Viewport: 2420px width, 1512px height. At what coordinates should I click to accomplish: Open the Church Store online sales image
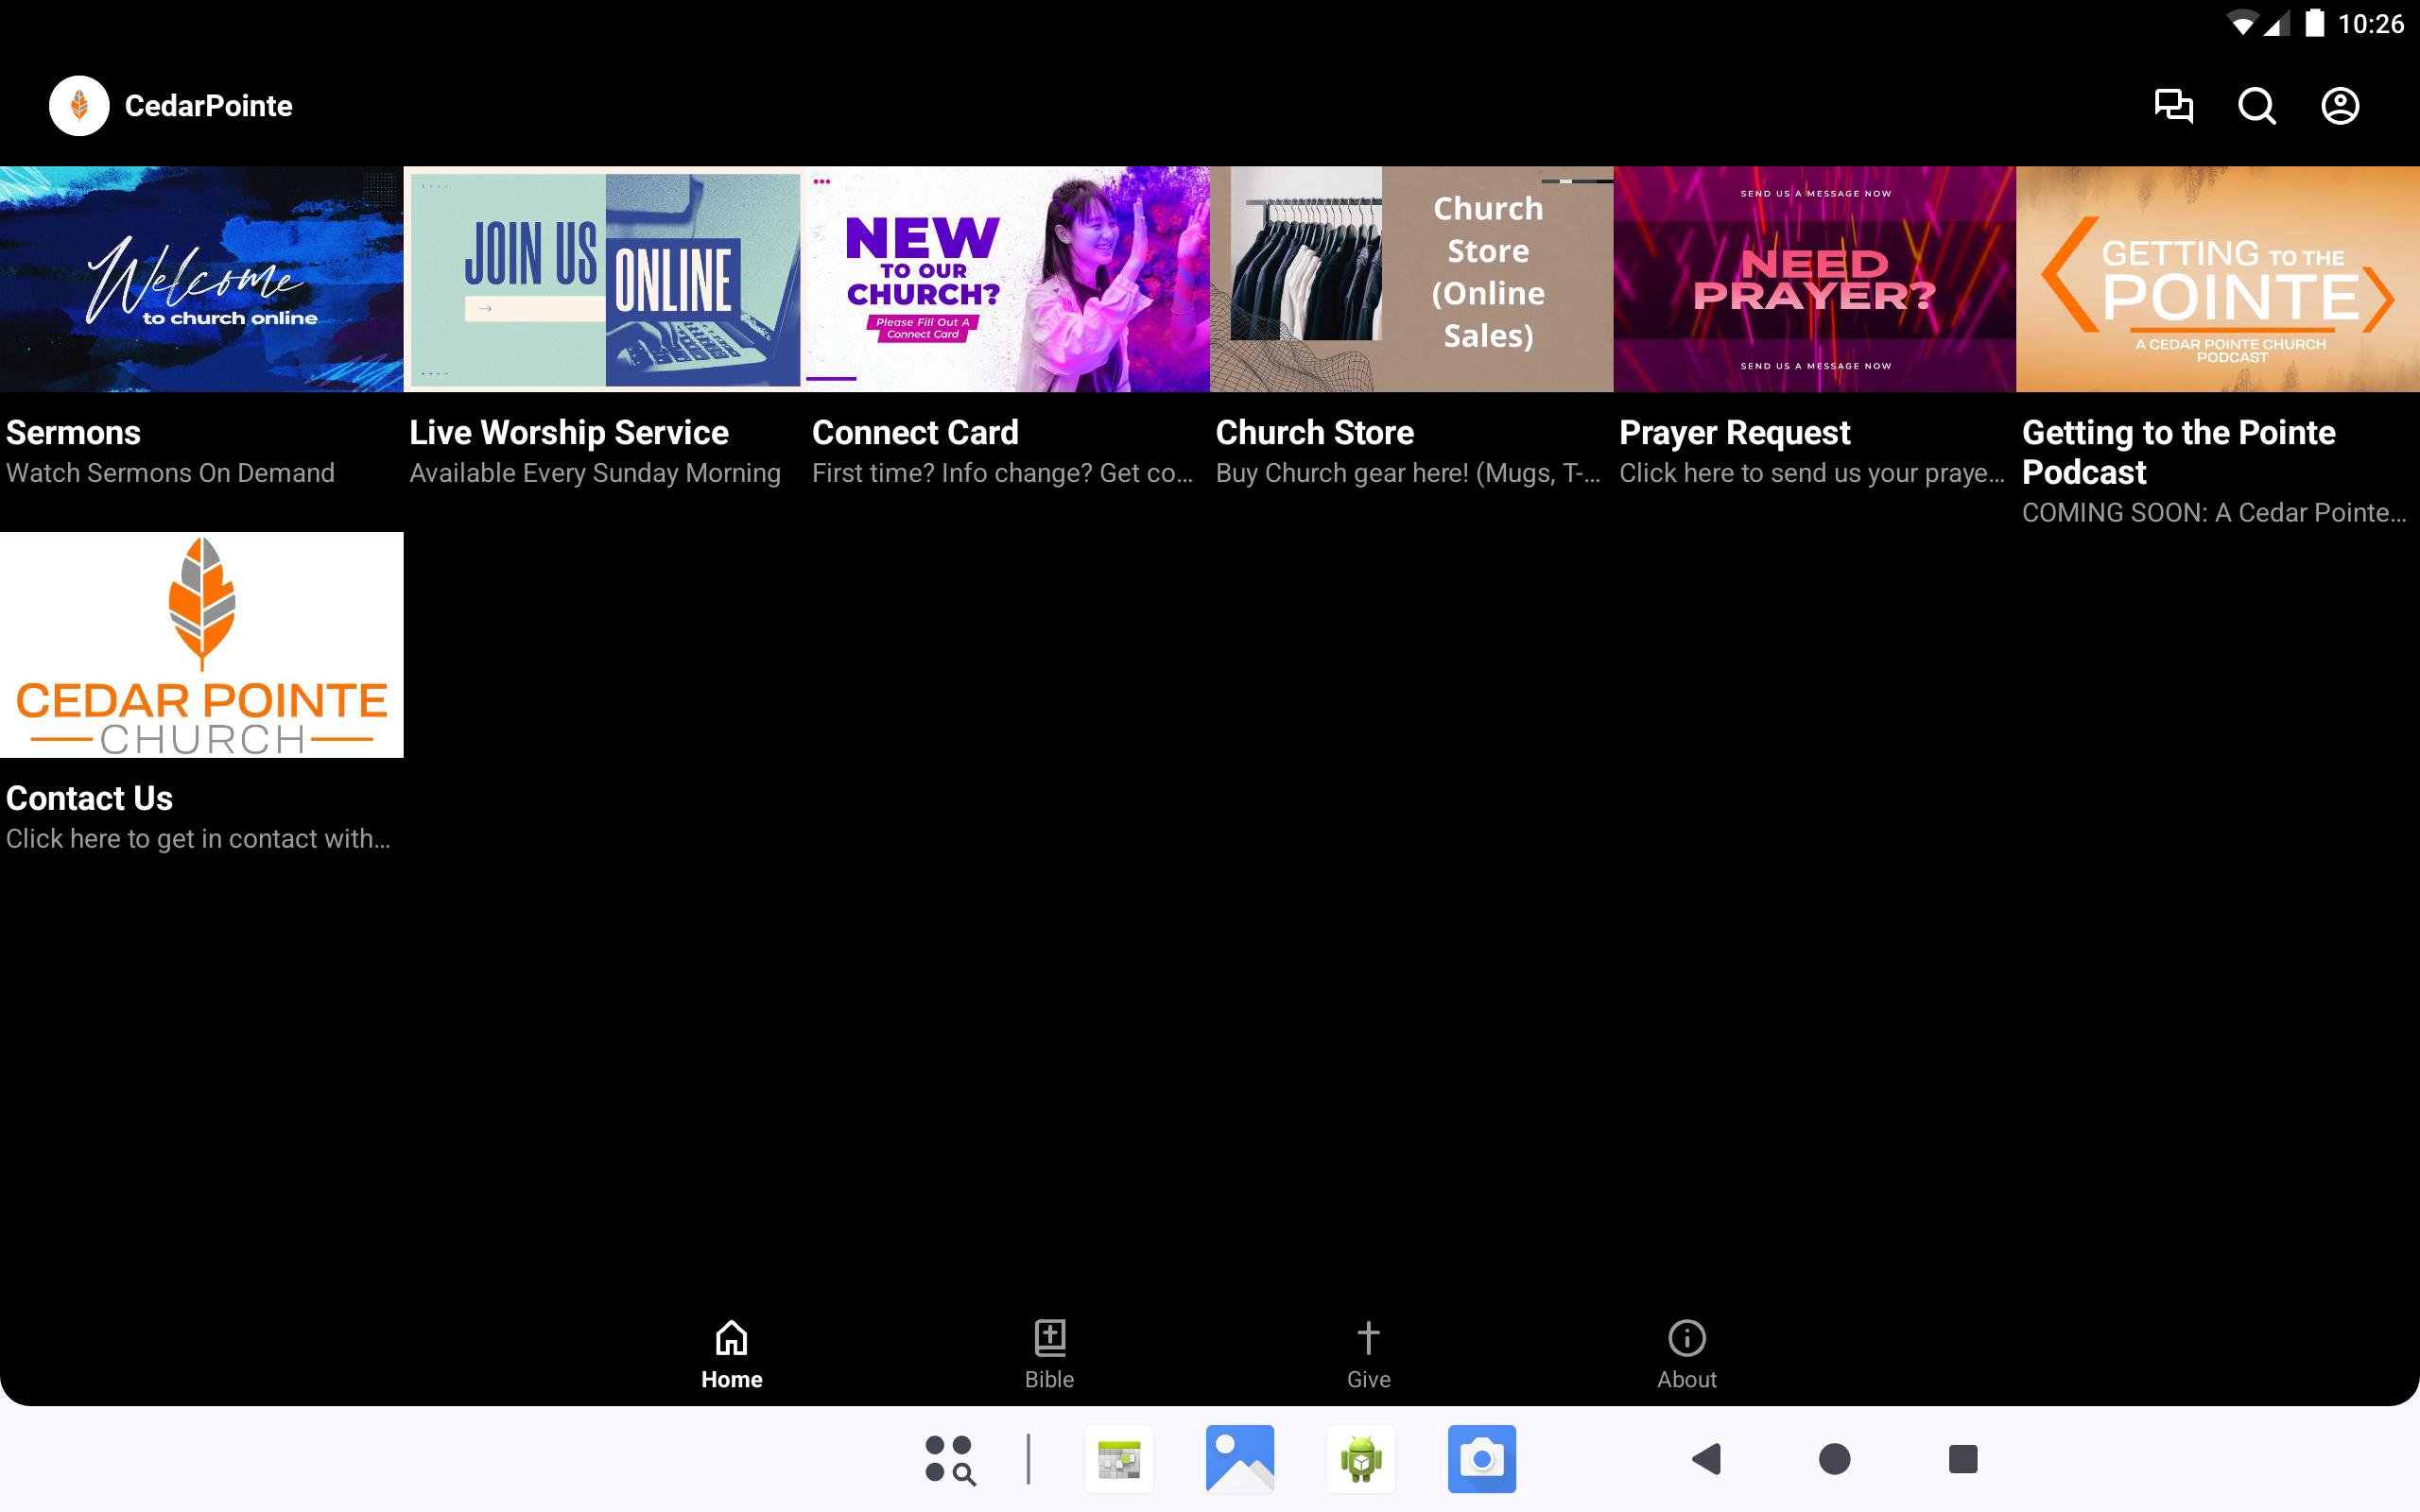[x=1411, y=279]
